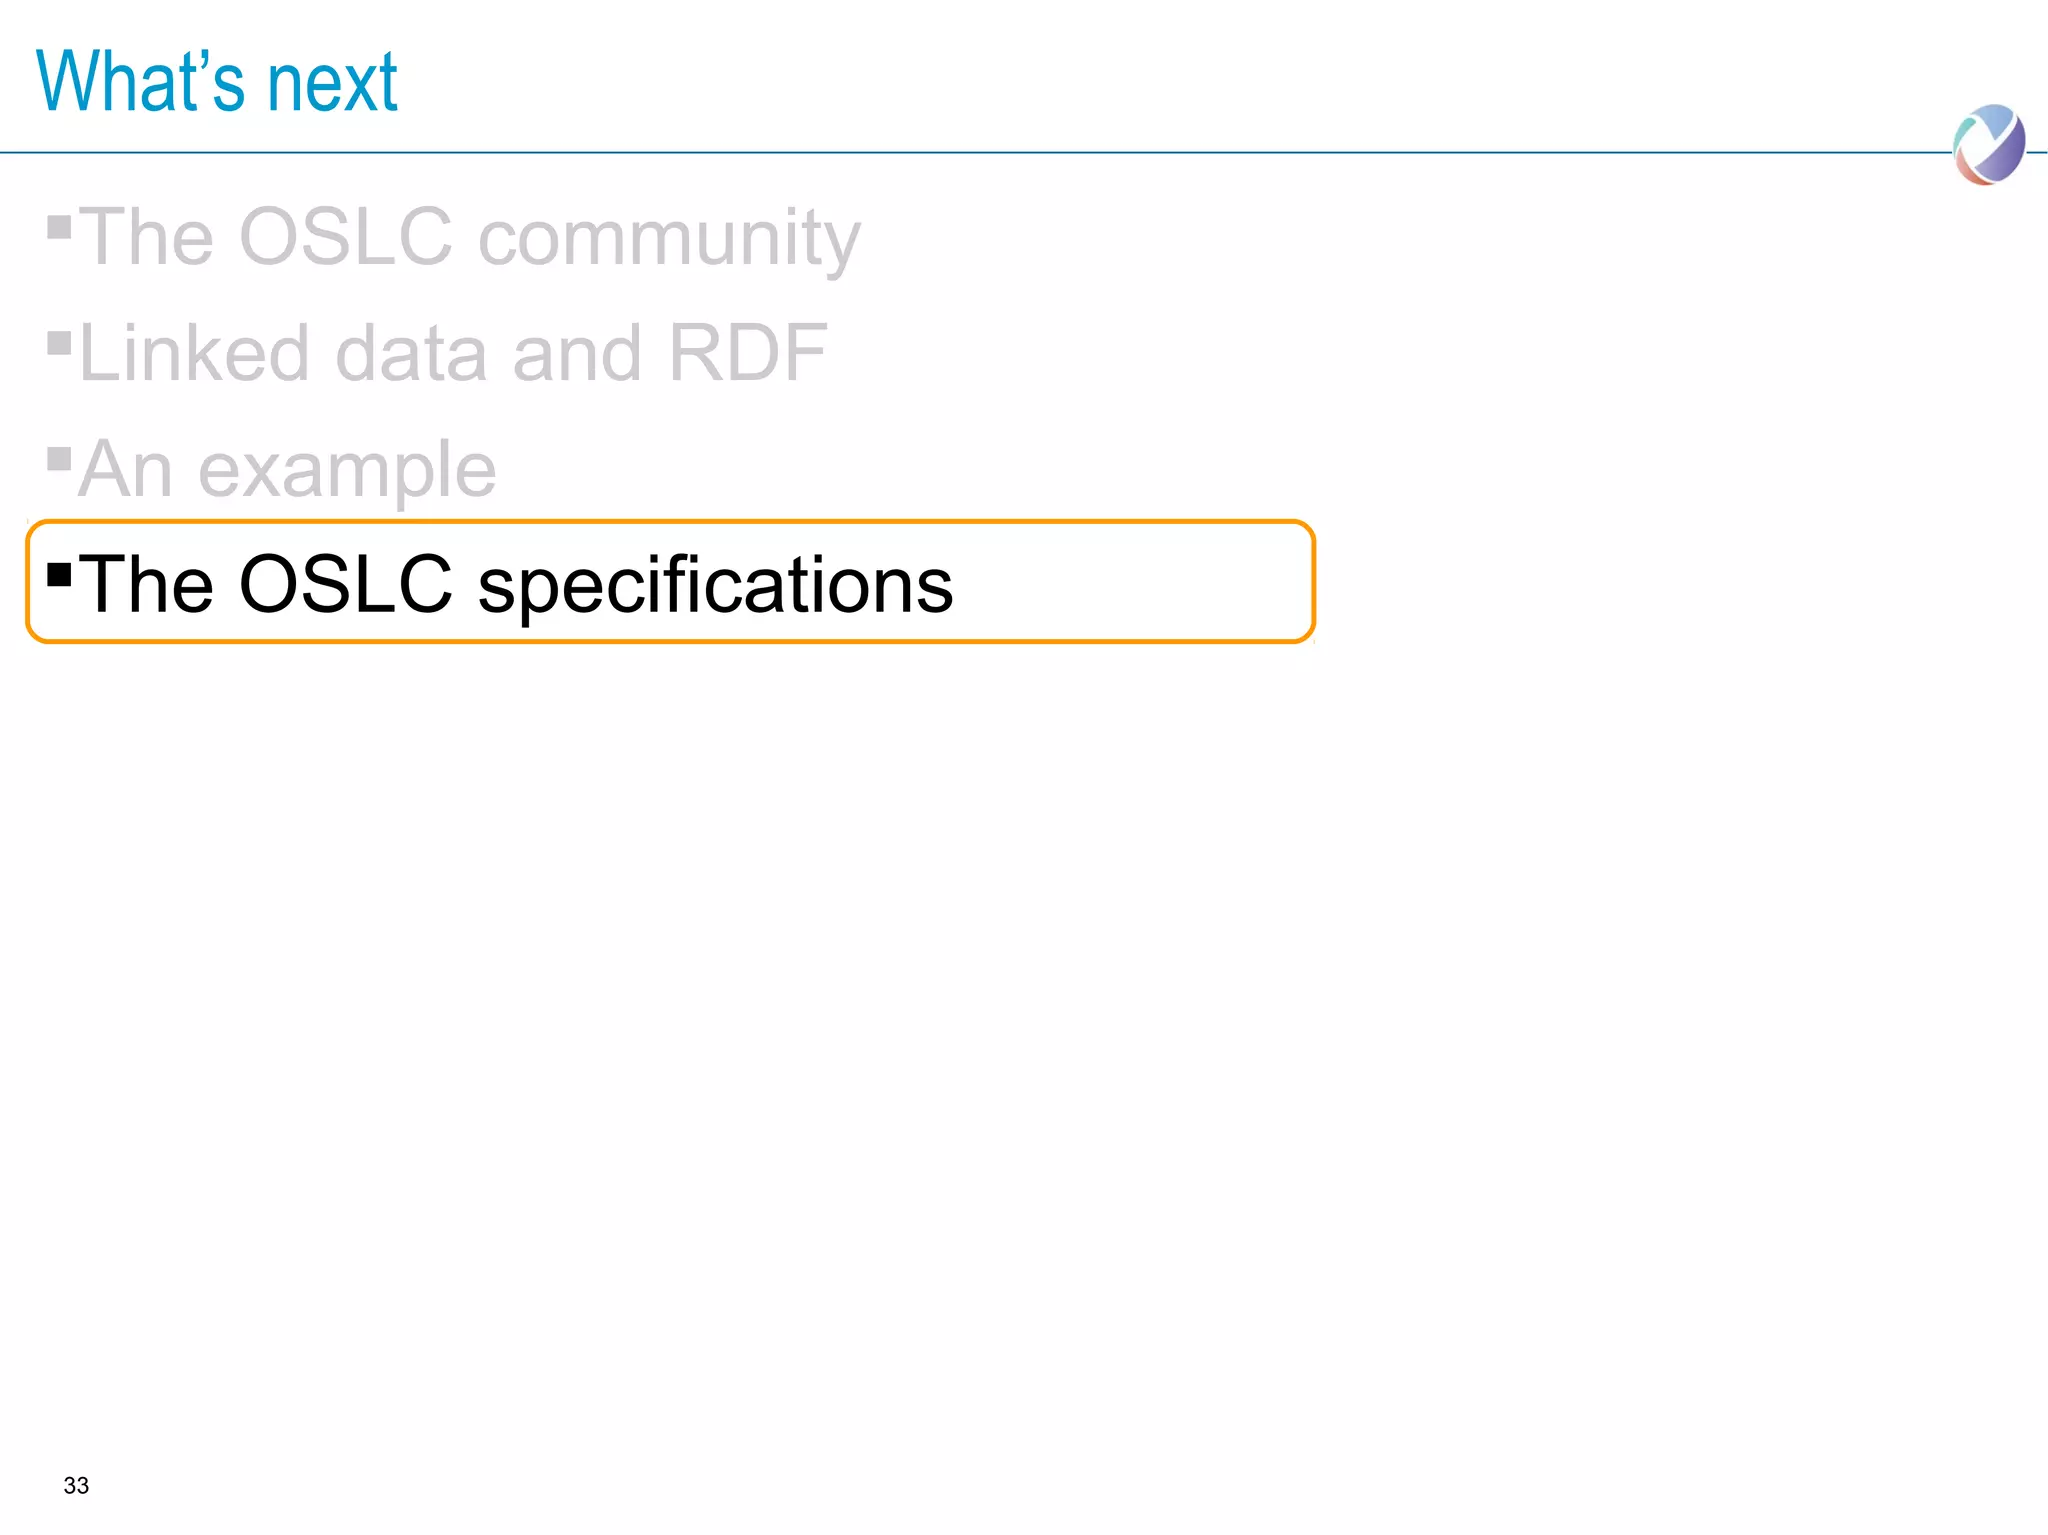Viewport: 2048px width, 1535px height.
Task: Click the word 'example' in third bullet
Action: coord(347,471)
